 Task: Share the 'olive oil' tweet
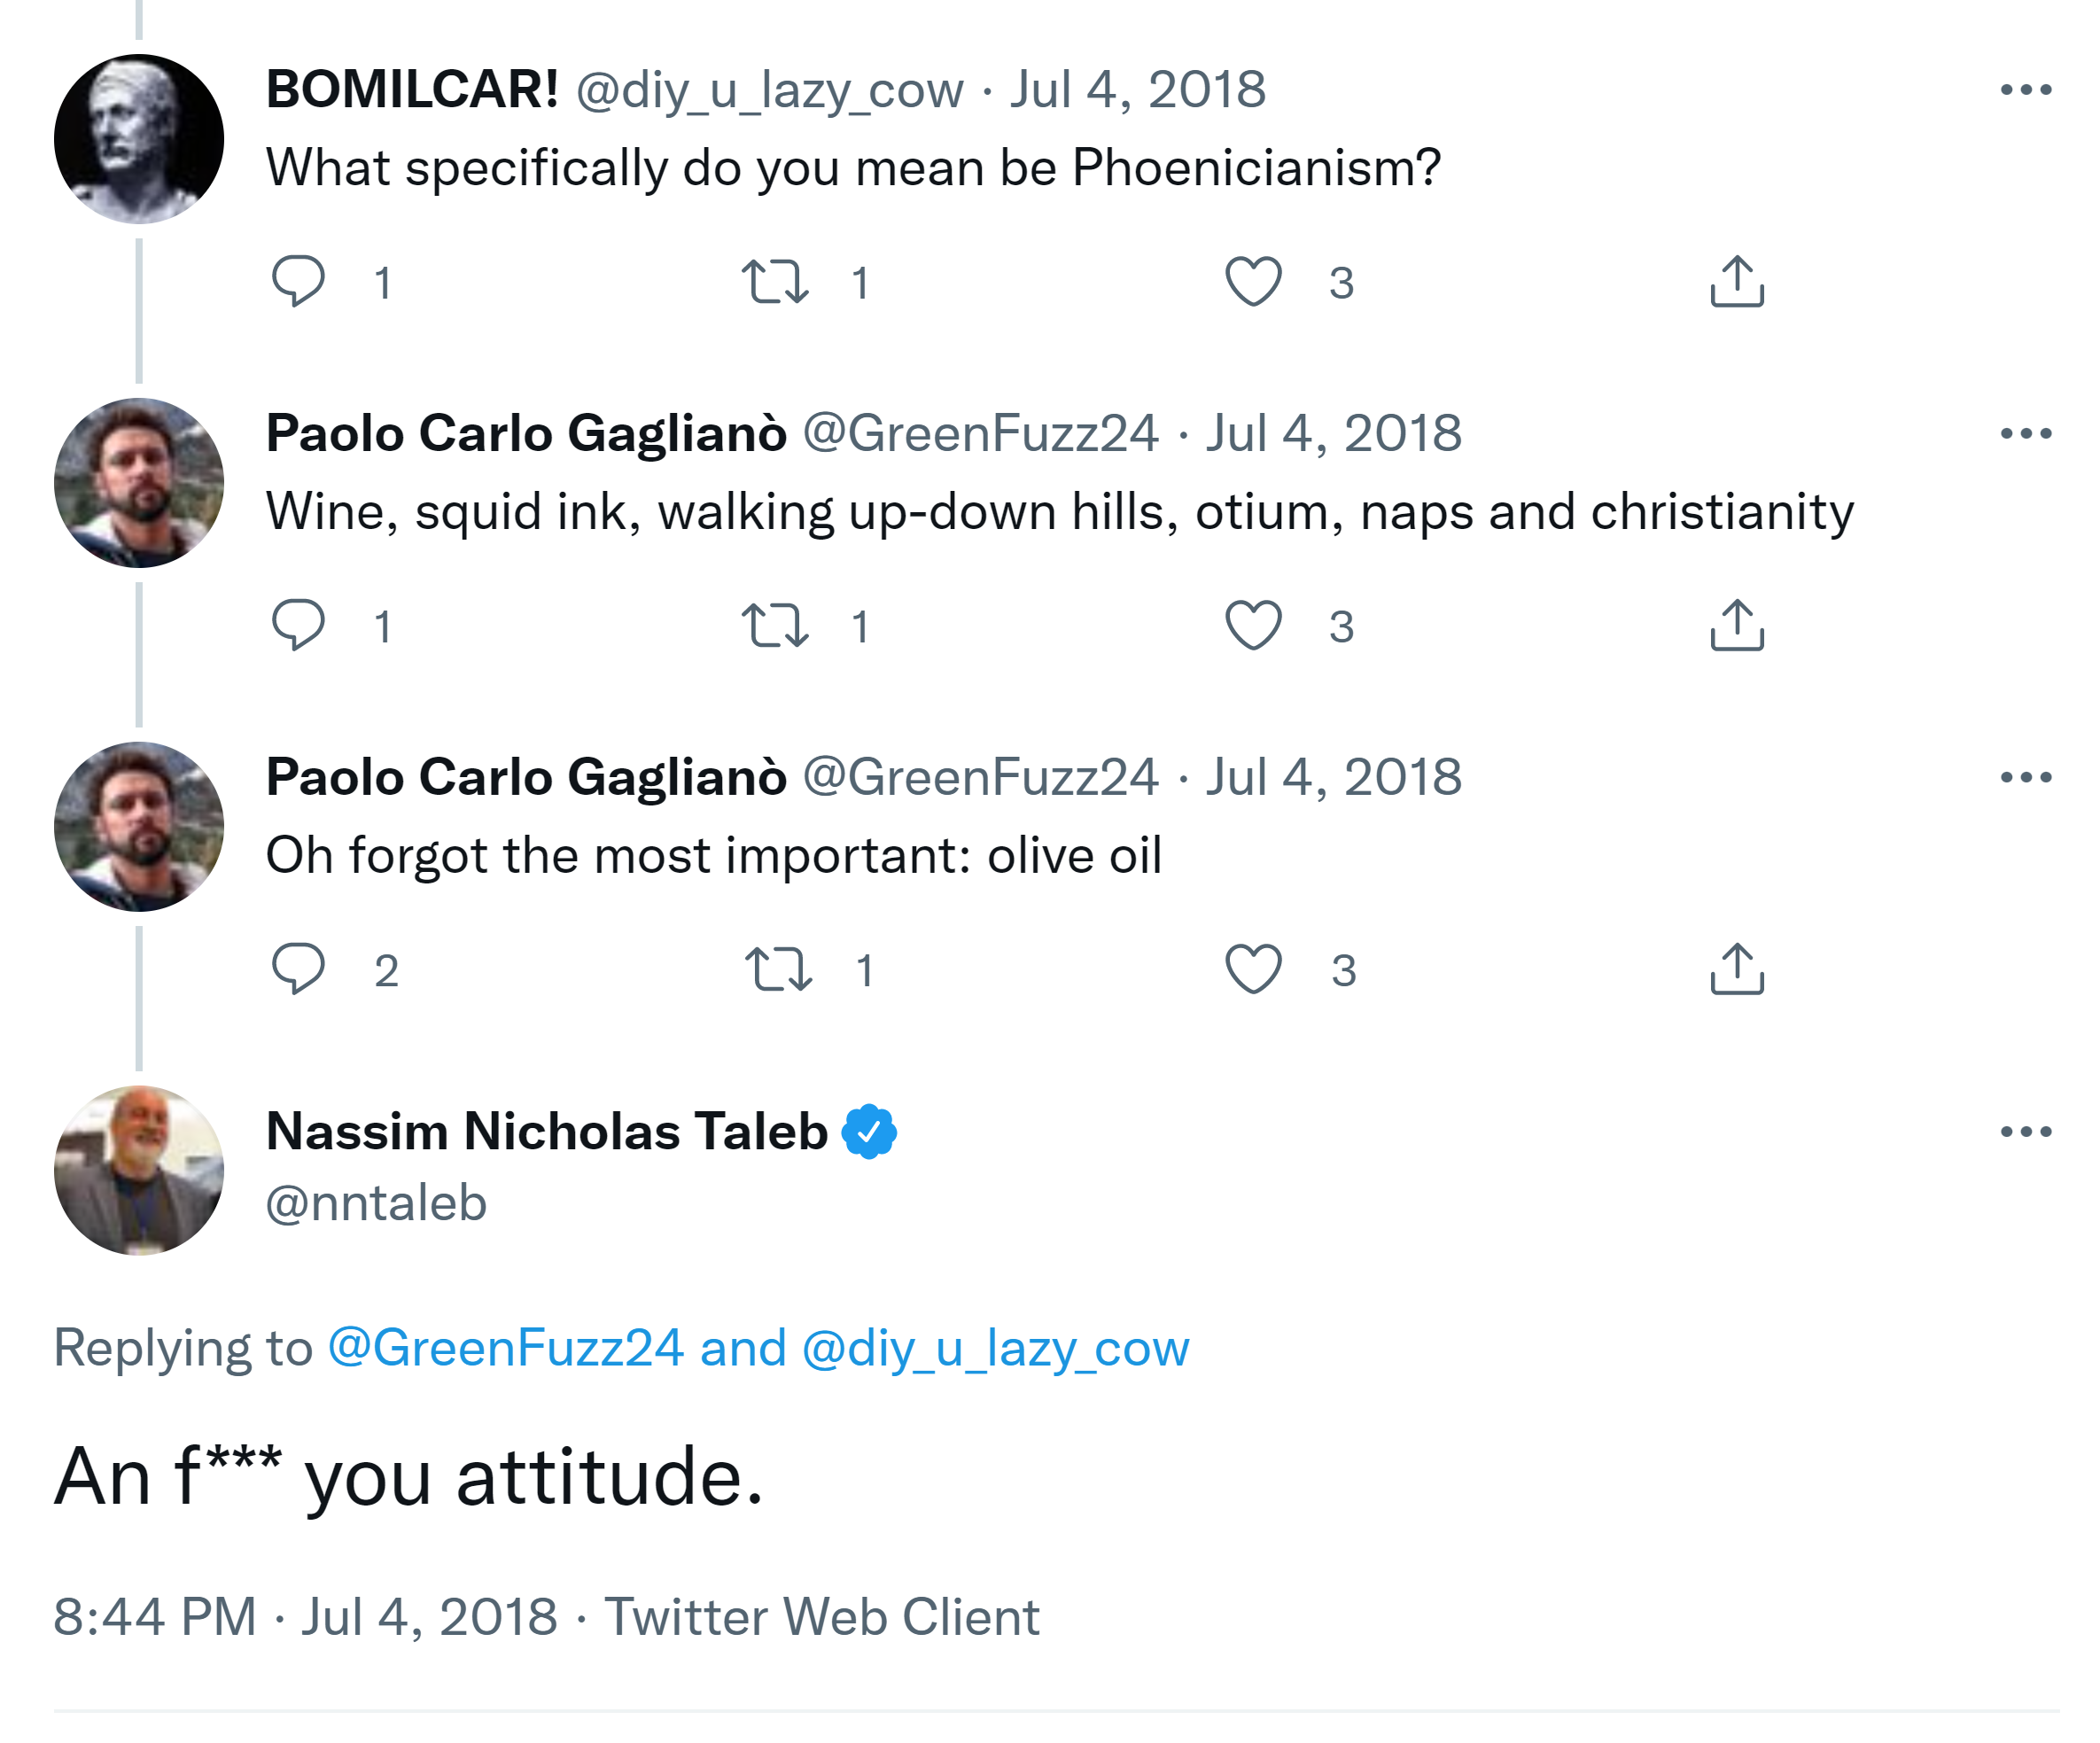point(1737,969)
